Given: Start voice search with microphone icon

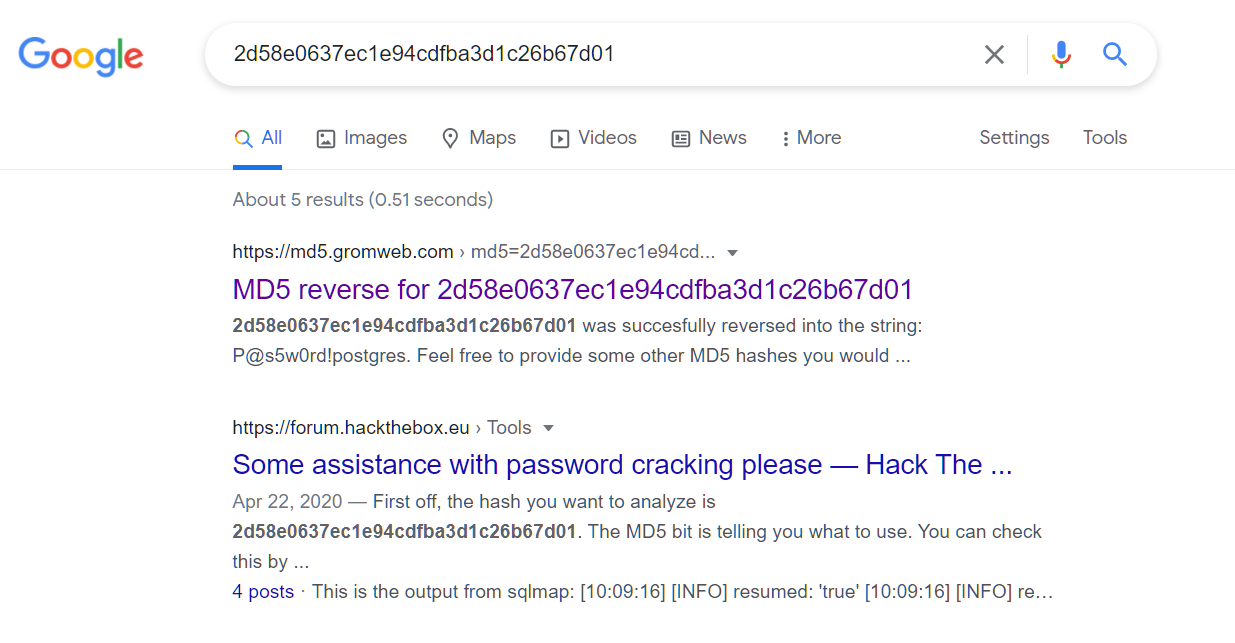Looking at the screenshot, I should click(1061, 55).
